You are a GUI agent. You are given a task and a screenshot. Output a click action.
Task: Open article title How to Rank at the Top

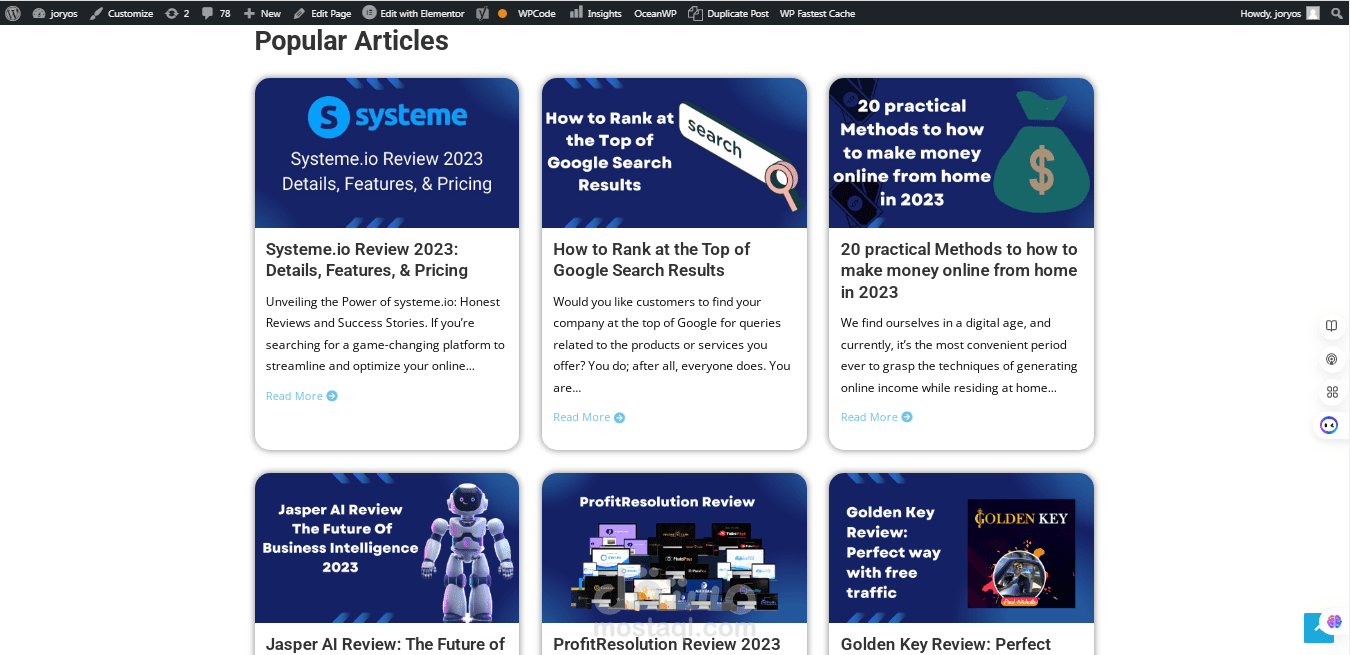pyautogui.click(x=652, y=260)
